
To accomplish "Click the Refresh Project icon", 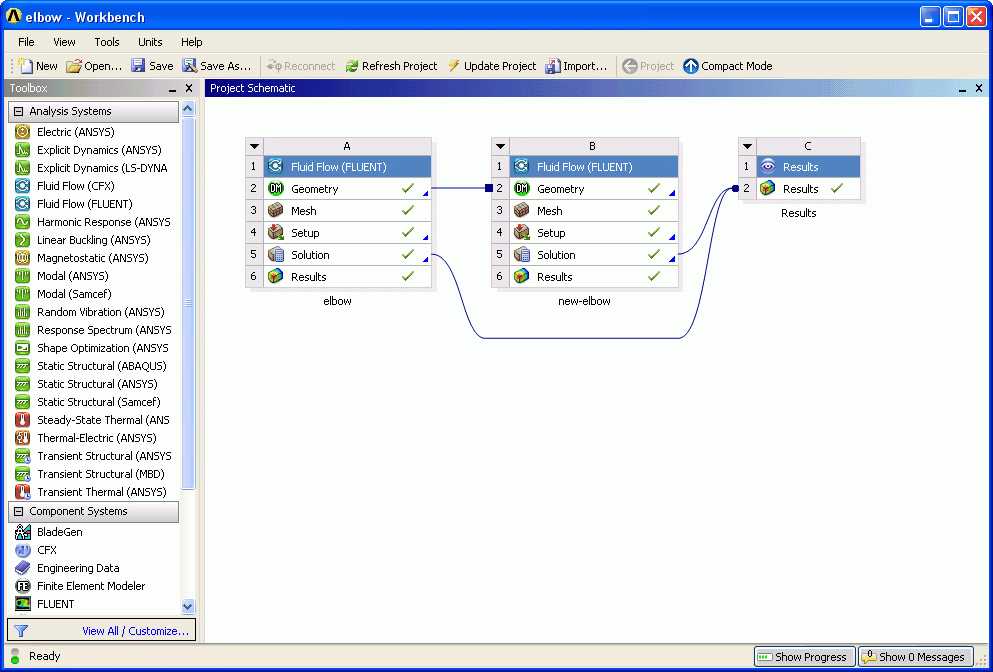I will [x=352, y=66].
